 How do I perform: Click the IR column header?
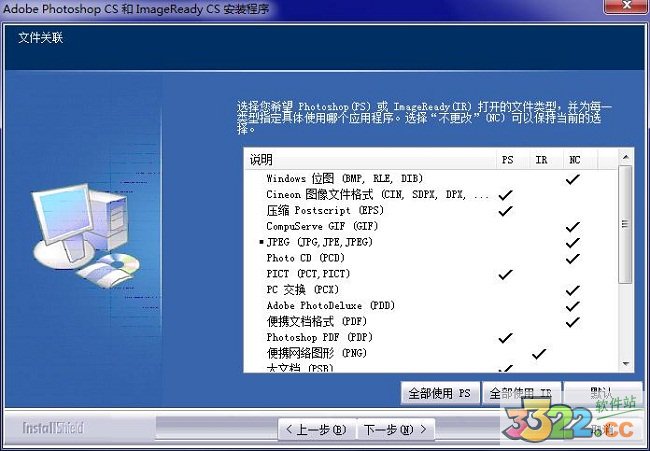pyautogui.click(x=546, y=160)
